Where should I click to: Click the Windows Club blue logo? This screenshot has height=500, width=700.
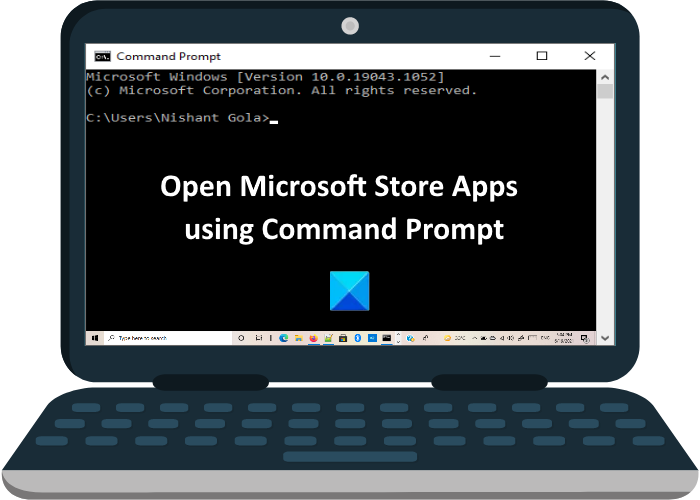coord(350,291)
